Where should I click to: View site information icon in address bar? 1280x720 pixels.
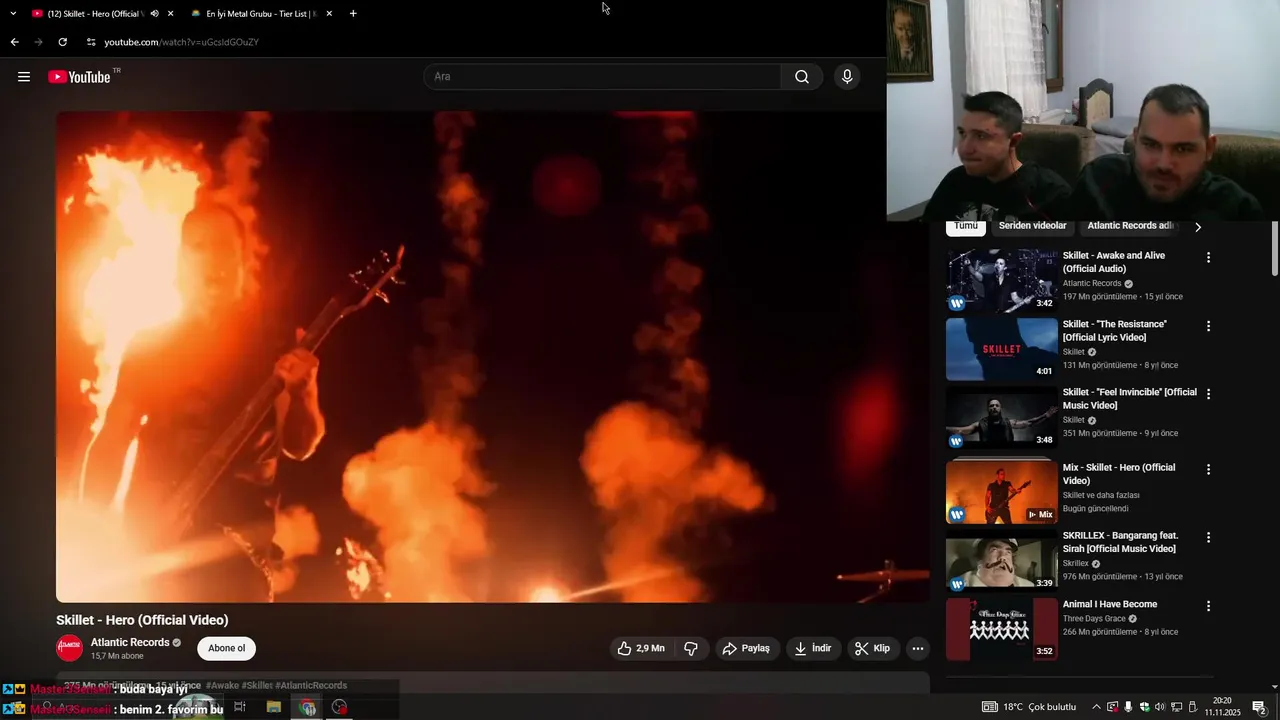pos(91,42)
